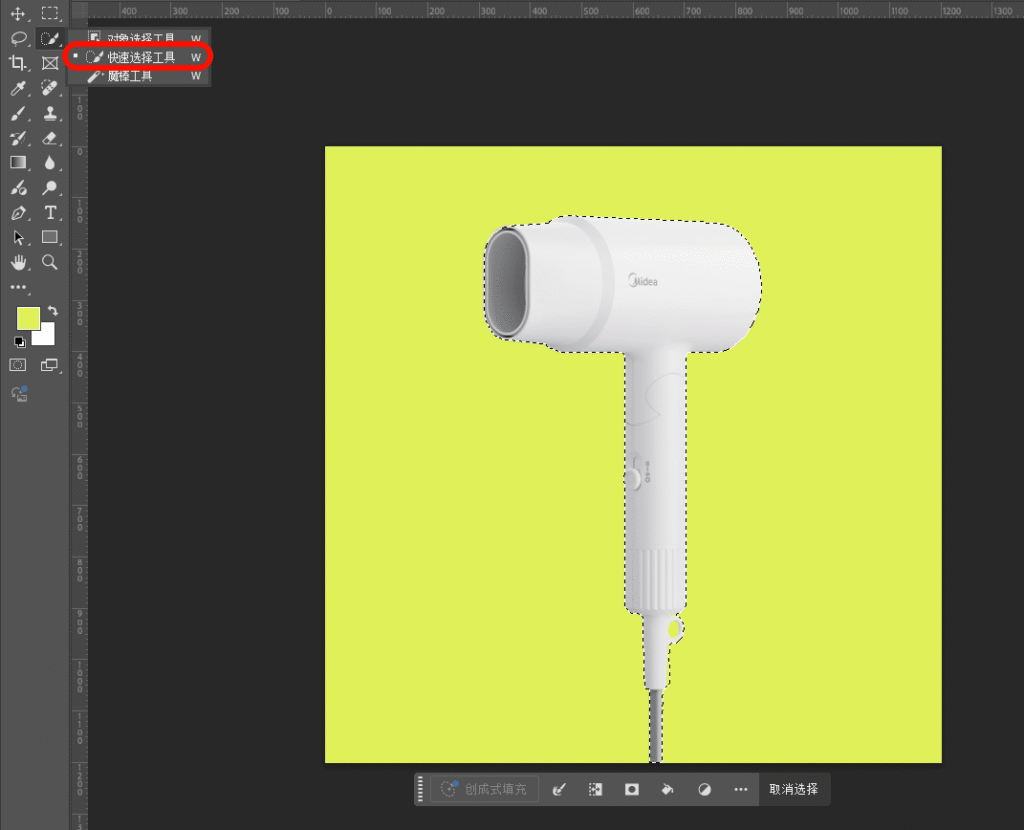
Task: Click the 取消选择 button
Action: pyautogui.click(x=793, y=789)
